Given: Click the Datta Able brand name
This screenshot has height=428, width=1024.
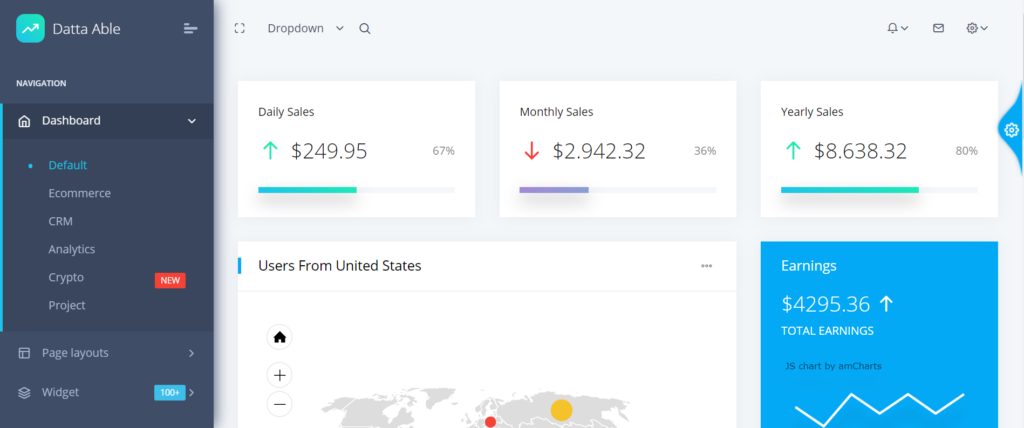Looking at the screenshot, I should pos(86,29).
